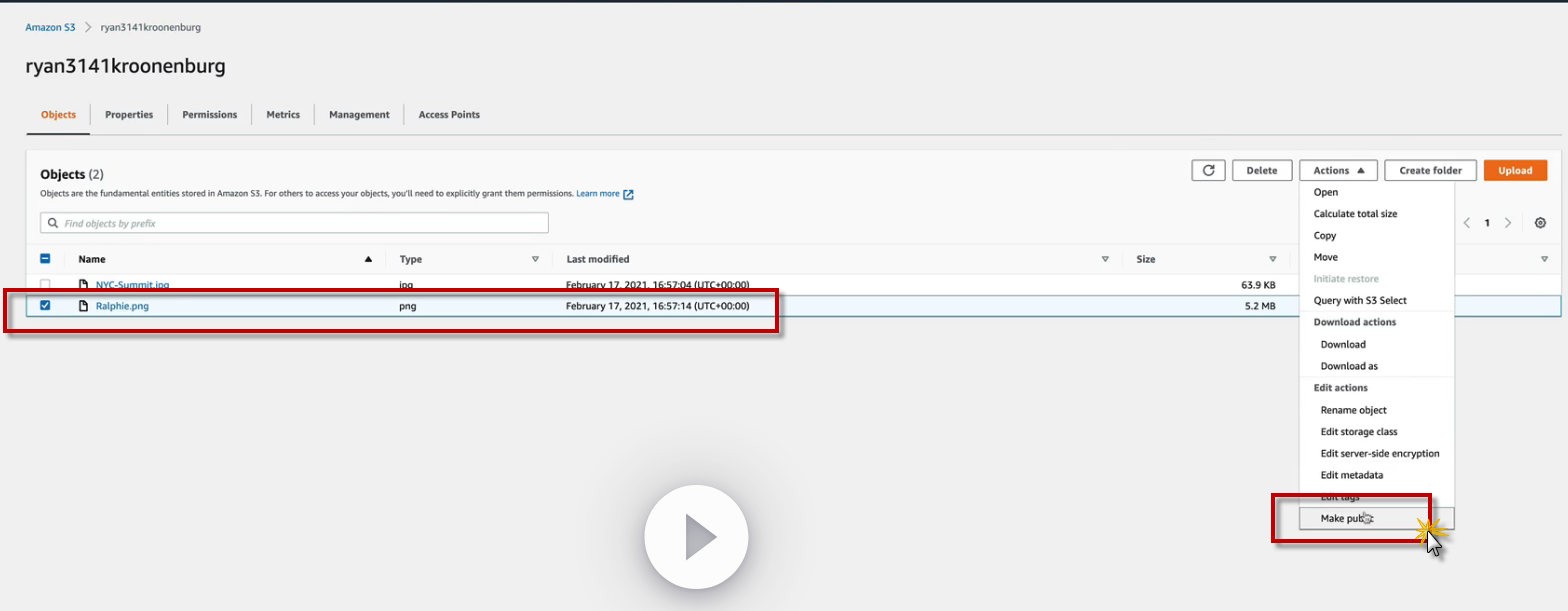Sort objects by the Name column arrow
1568x611 pixels.
[368, 259]
